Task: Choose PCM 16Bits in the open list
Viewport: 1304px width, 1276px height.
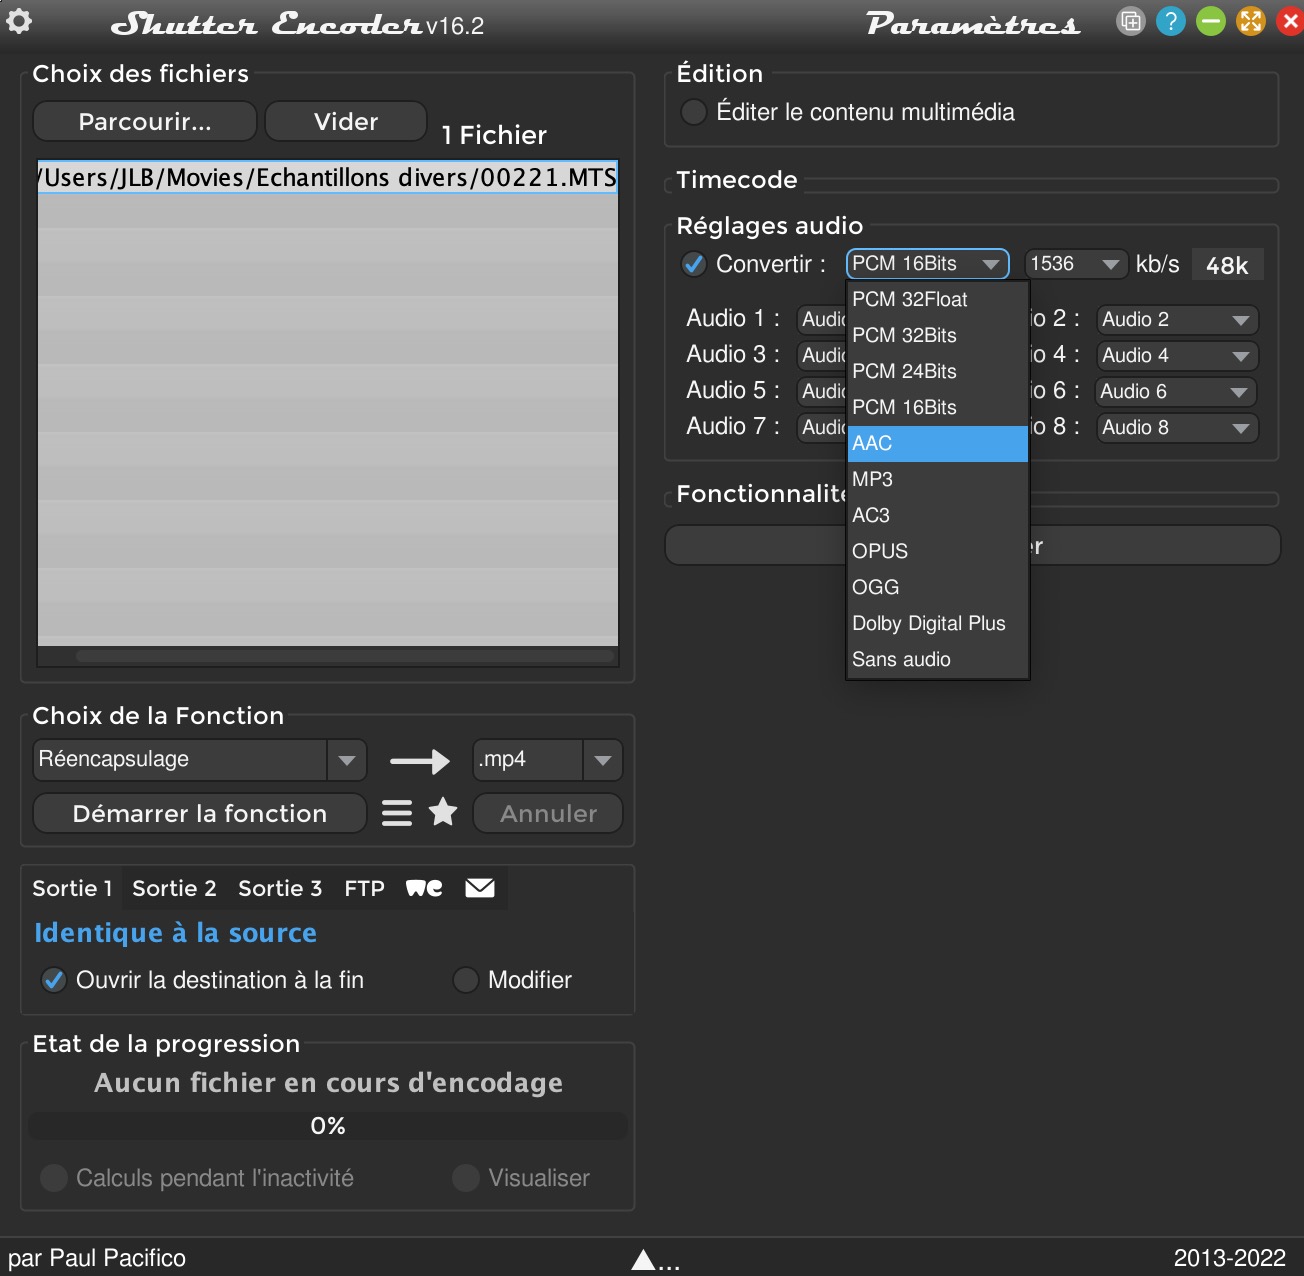Action: click(938, 408)
